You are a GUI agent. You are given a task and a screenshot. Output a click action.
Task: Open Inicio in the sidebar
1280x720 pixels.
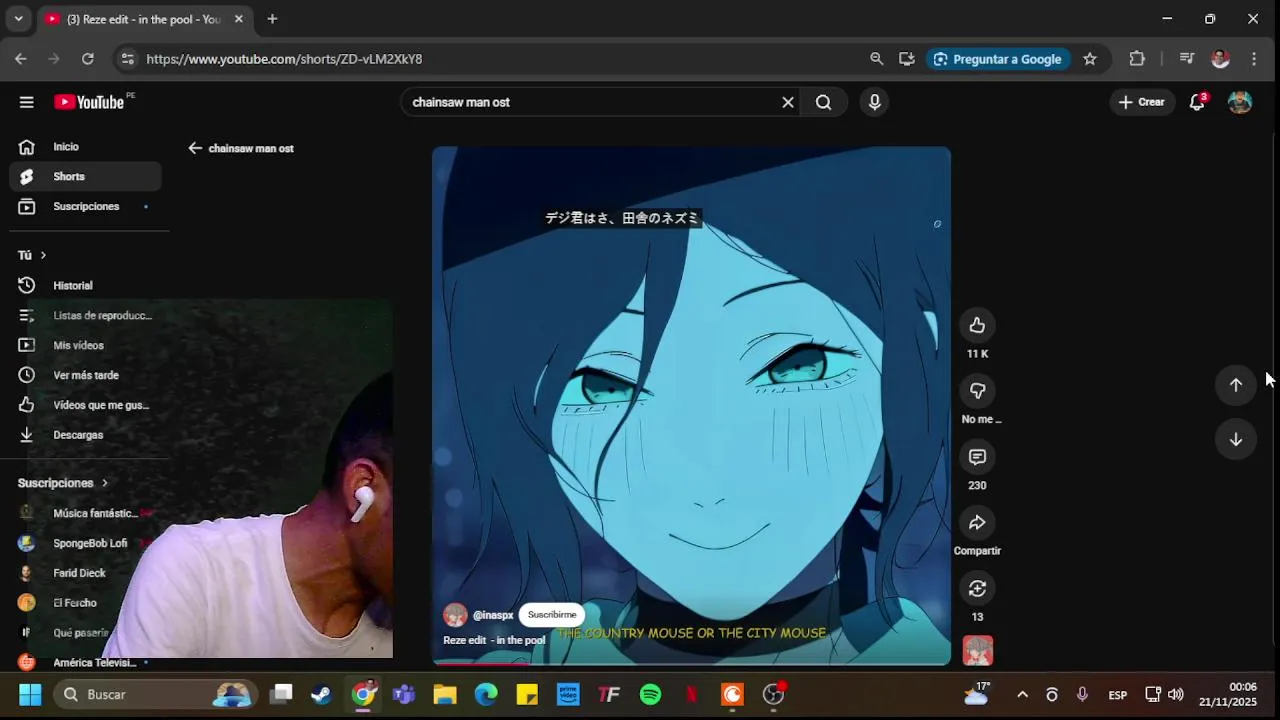tap(85, 147)
